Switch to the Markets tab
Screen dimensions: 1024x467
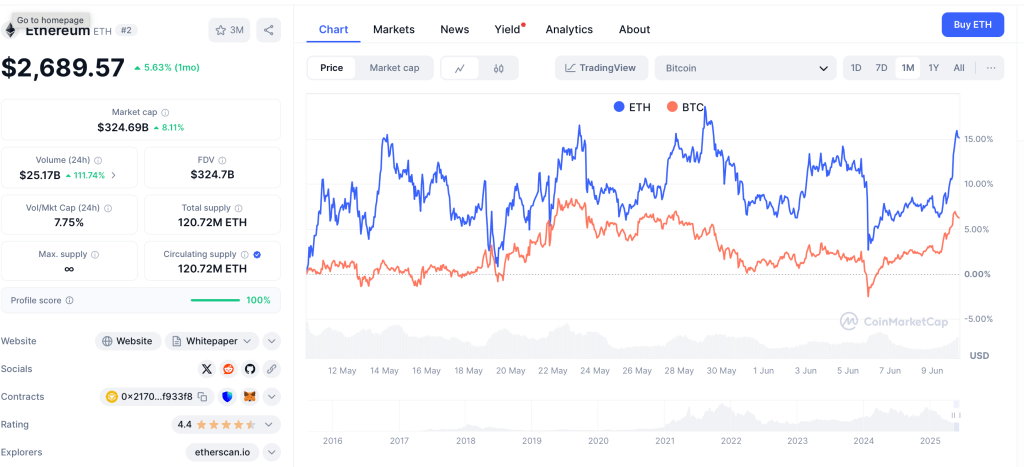pos(394,29)
